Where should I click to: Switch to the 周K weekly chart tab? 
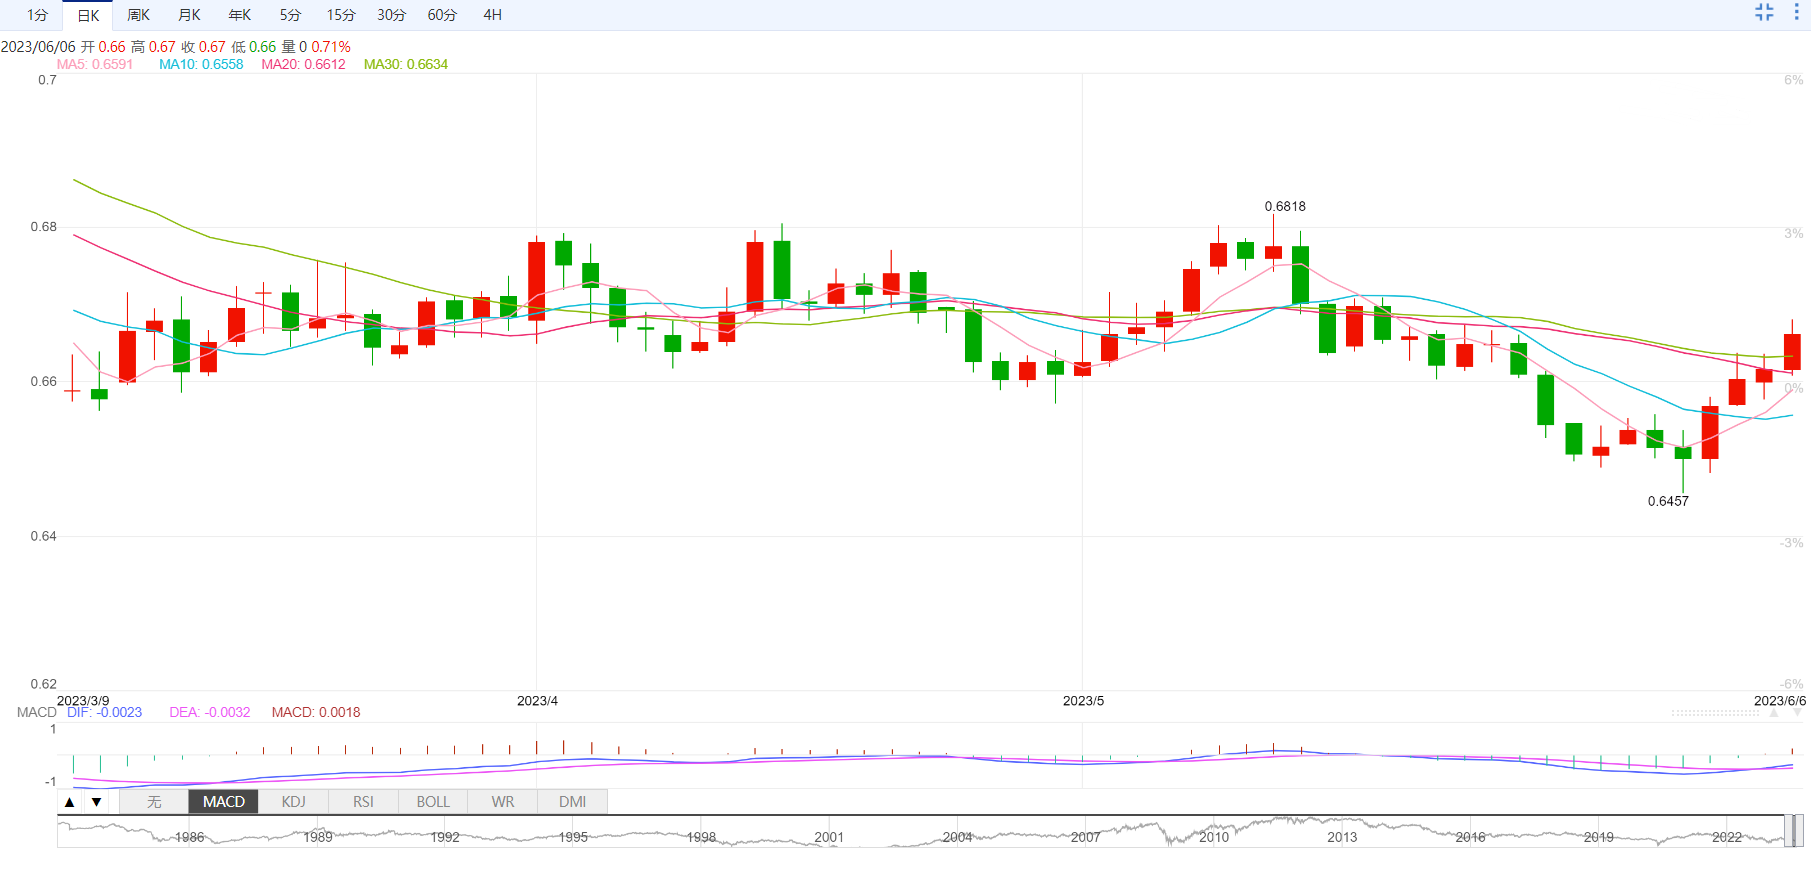[x=138, y=15]
